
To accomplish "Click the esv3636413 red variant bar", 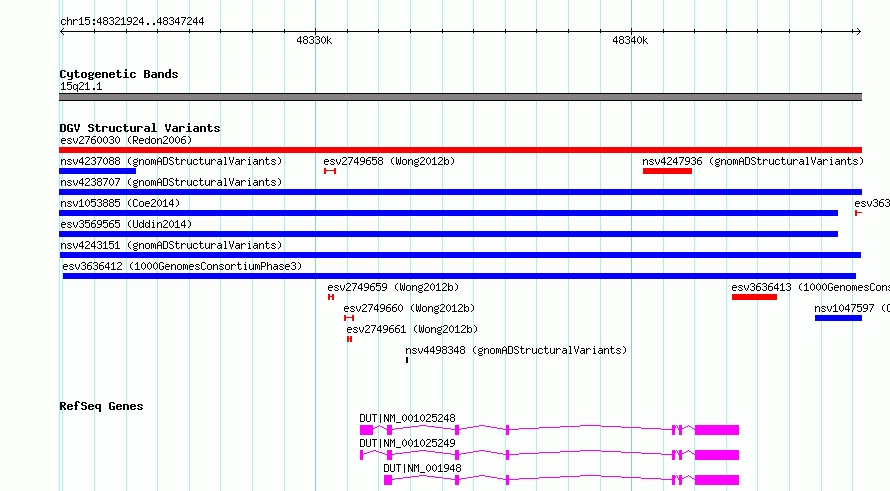I will 754,297.
